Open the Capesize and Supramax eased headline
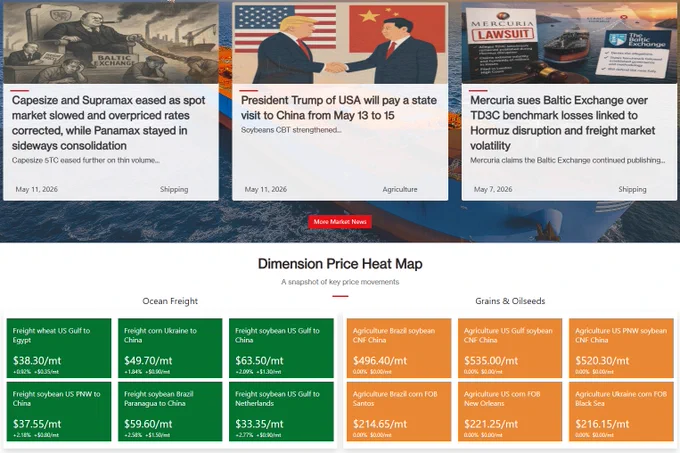 click(108, 123)
